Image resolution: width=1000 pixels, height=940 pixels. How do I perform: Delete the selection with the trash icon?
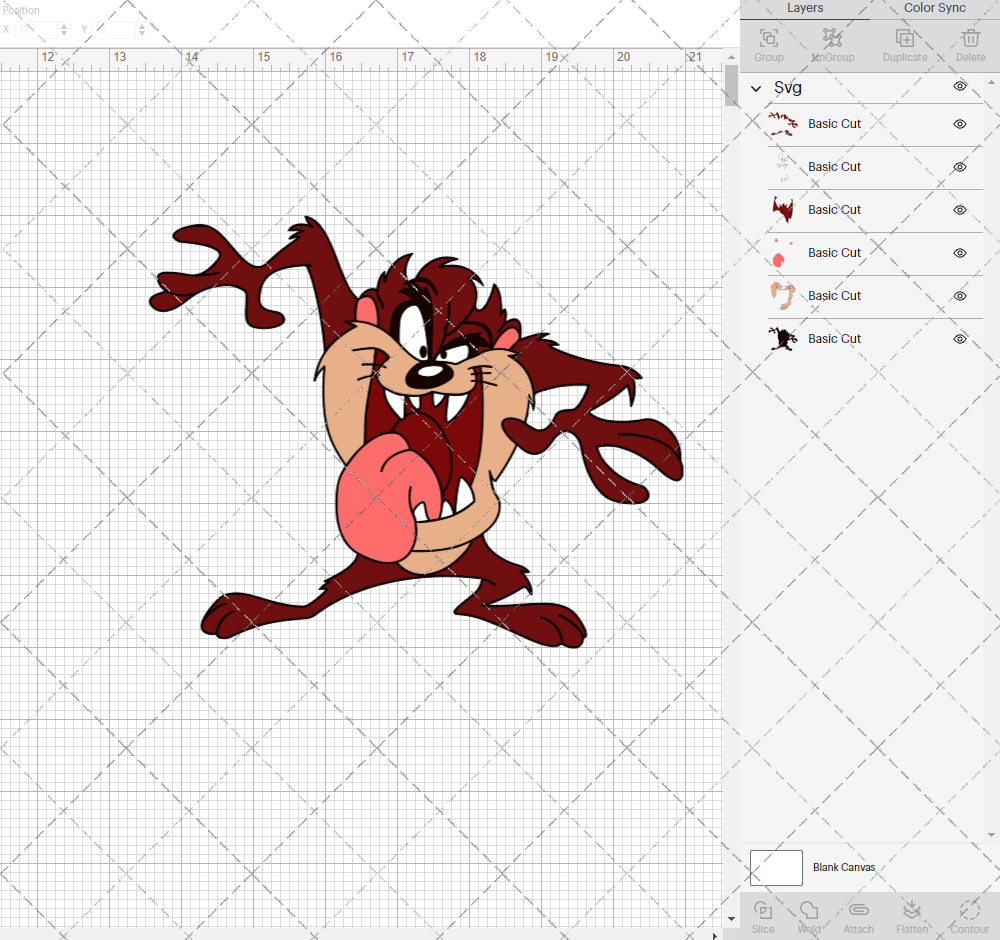coord(970,40)
